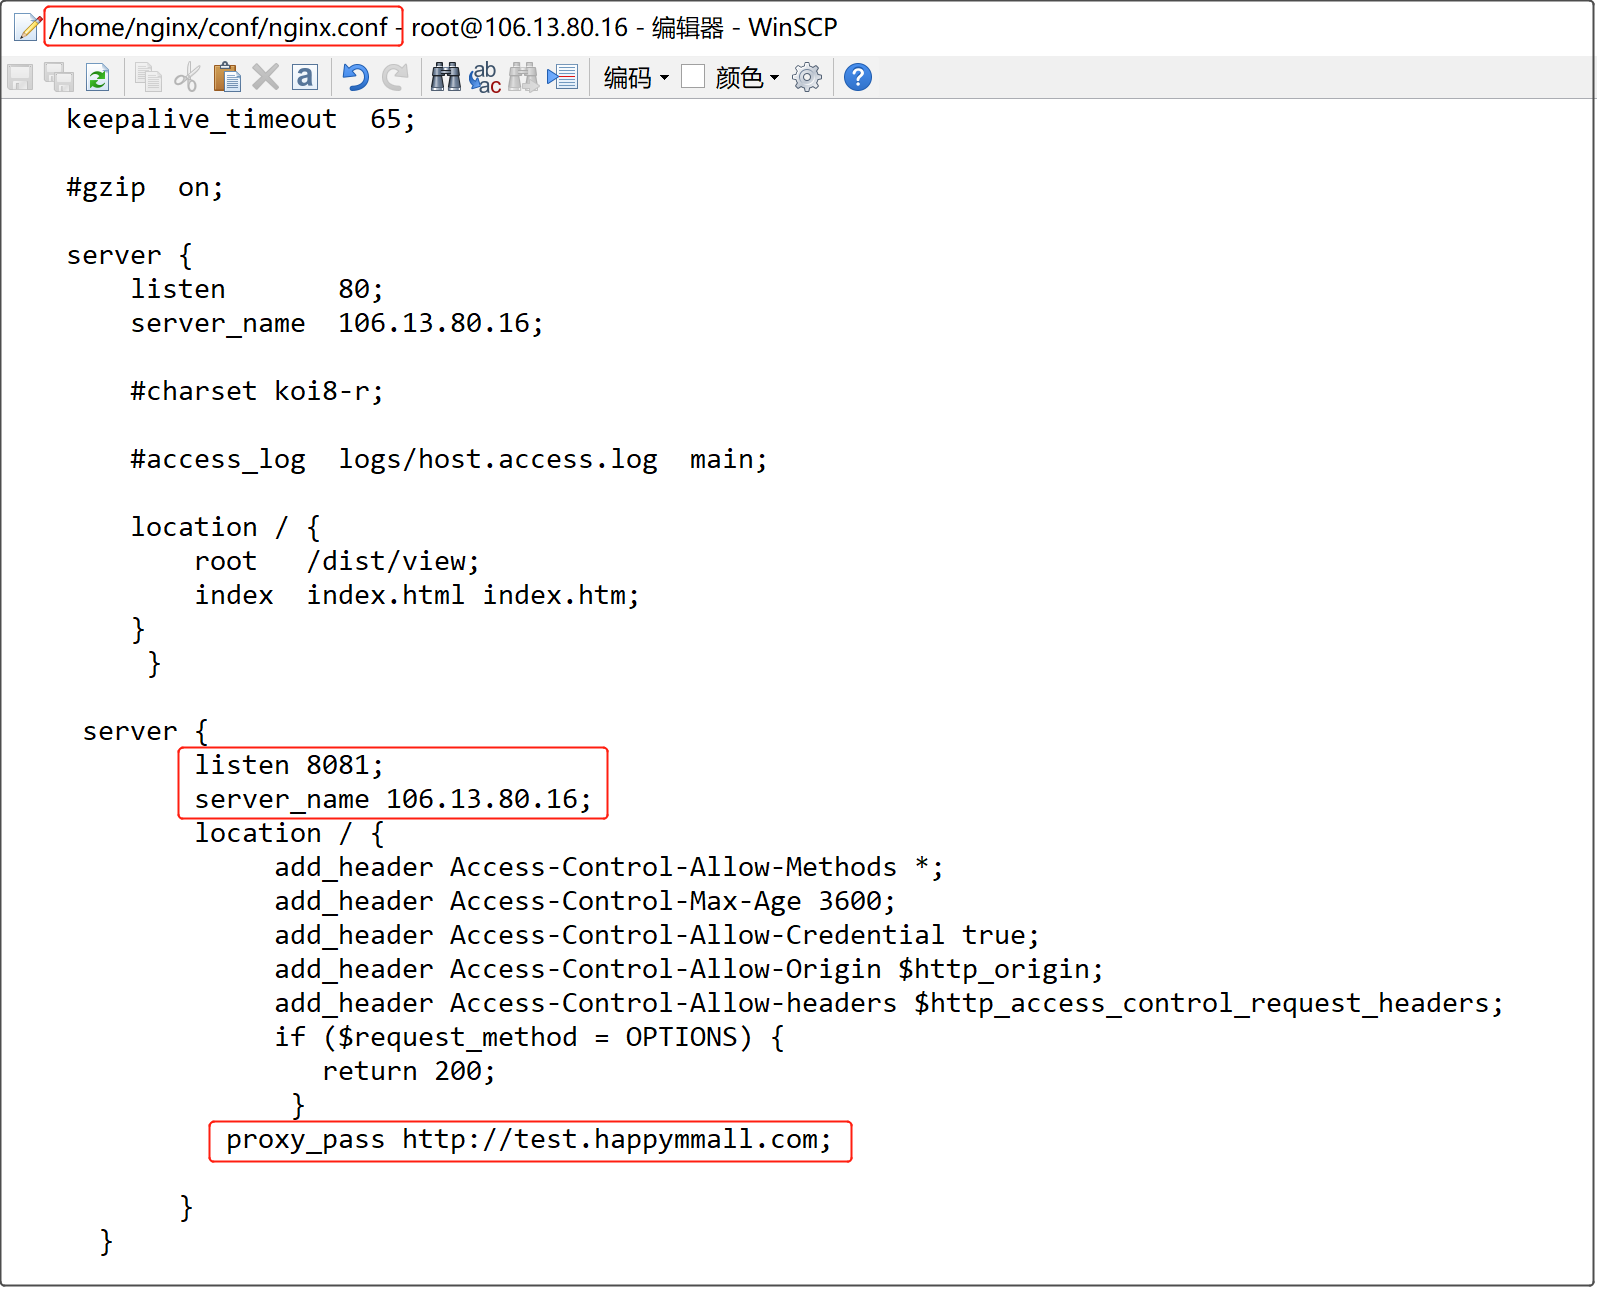This screenshot has height=1289, width=1597.
Task: Click the nginx.conf file path in title bar
Action: point(219,27)
